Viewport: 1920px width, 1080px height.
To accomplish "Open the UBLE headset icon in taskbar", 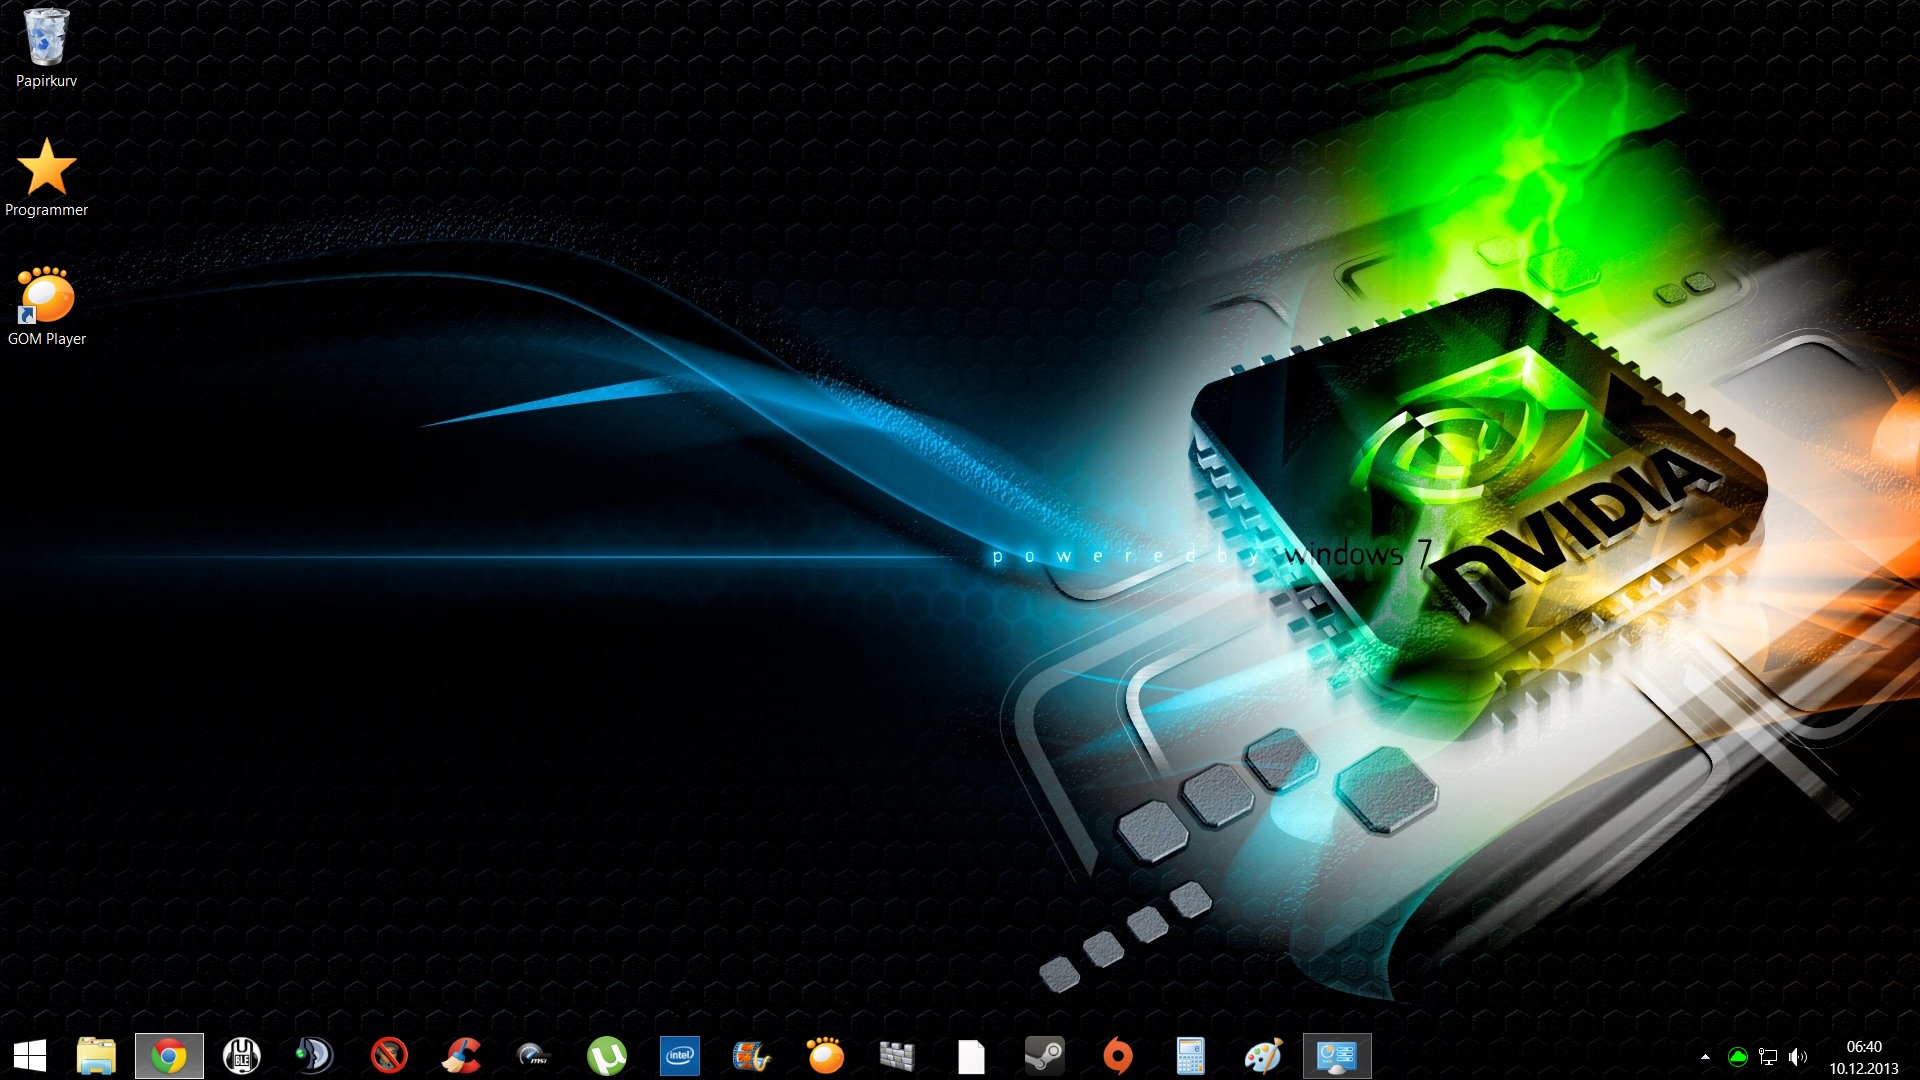I will [242, 1056].
